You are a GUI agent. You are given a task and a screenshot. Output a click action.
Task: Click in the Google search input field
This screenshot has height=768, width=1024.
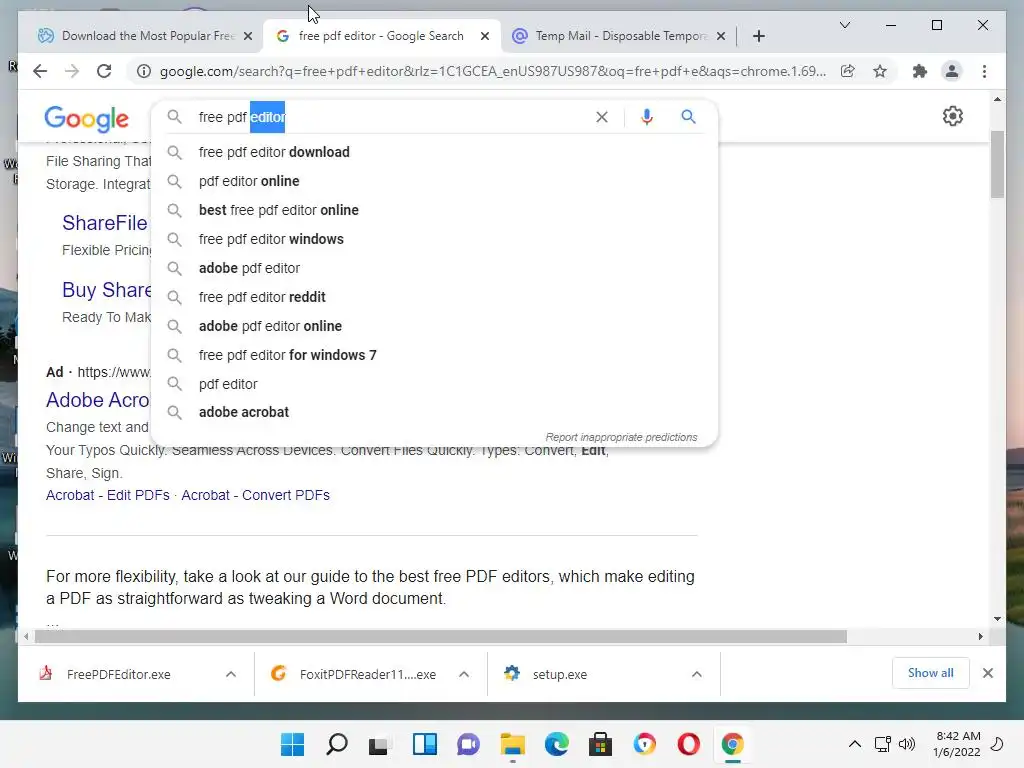[392, 117]
